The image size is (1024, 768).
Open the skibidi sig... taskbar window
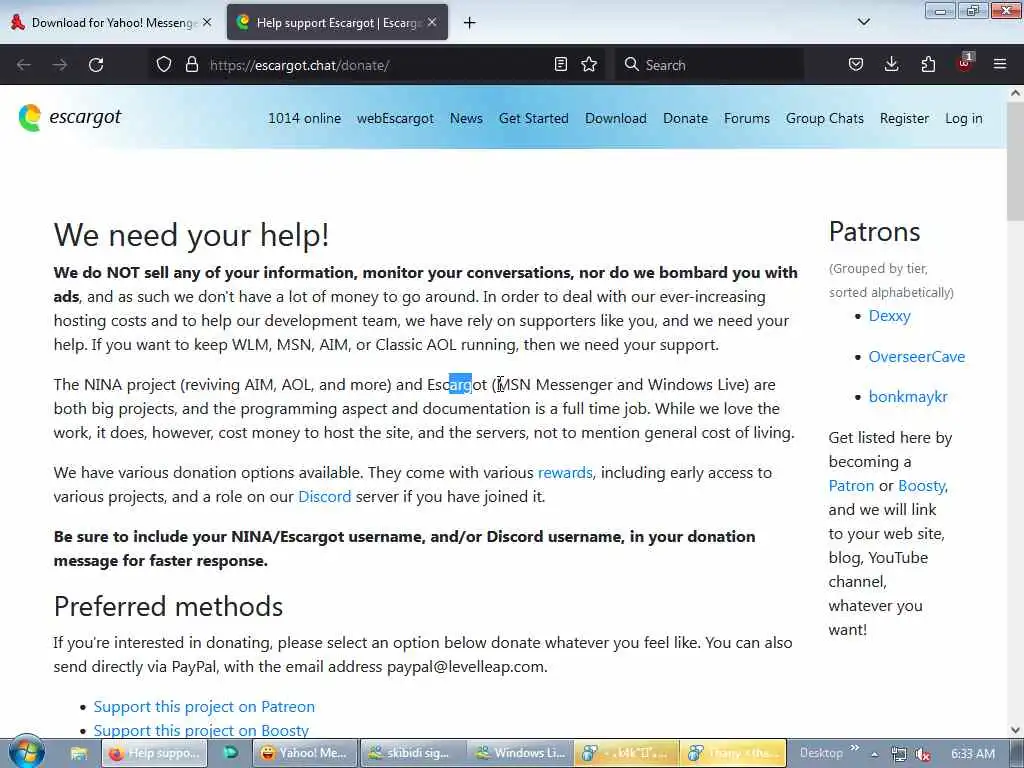tap(413, 753)
